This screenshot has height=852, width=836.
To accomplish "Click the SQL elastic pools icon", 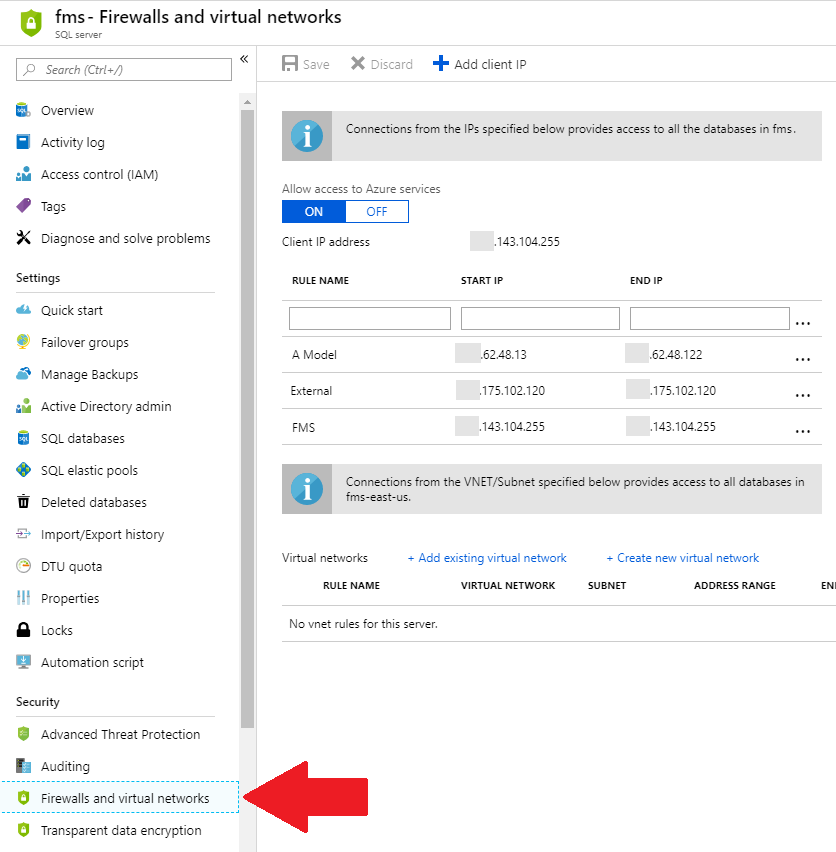I will (23, 469).
